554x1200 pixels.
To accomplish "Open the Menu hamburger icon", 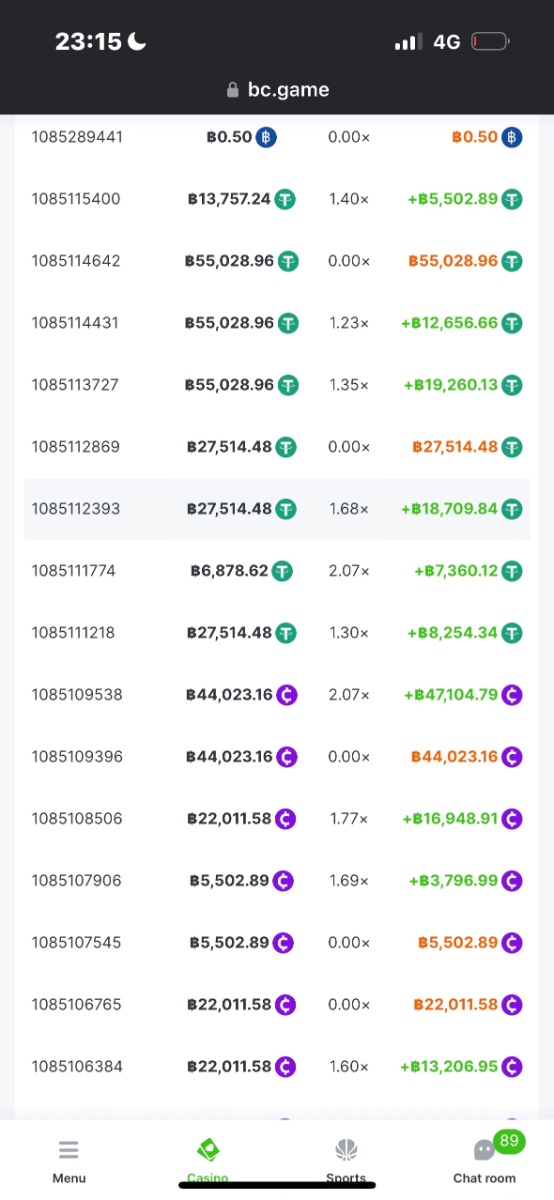I will 69,1150.
